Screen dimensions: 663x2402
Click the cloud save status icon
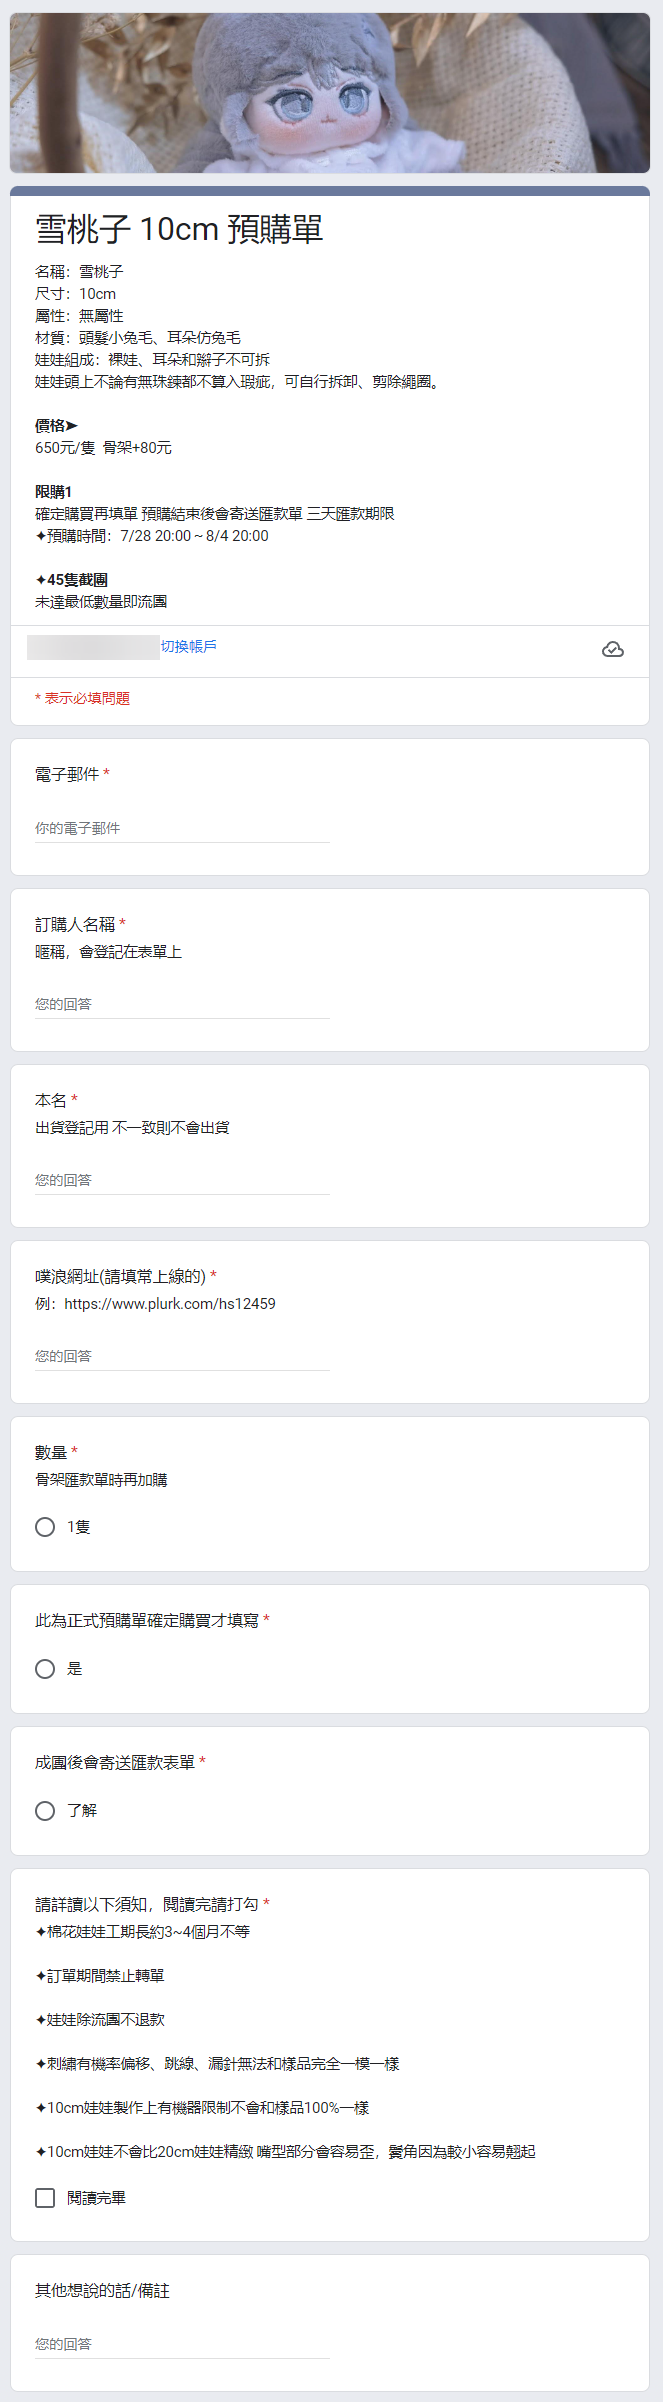(613, 650)
